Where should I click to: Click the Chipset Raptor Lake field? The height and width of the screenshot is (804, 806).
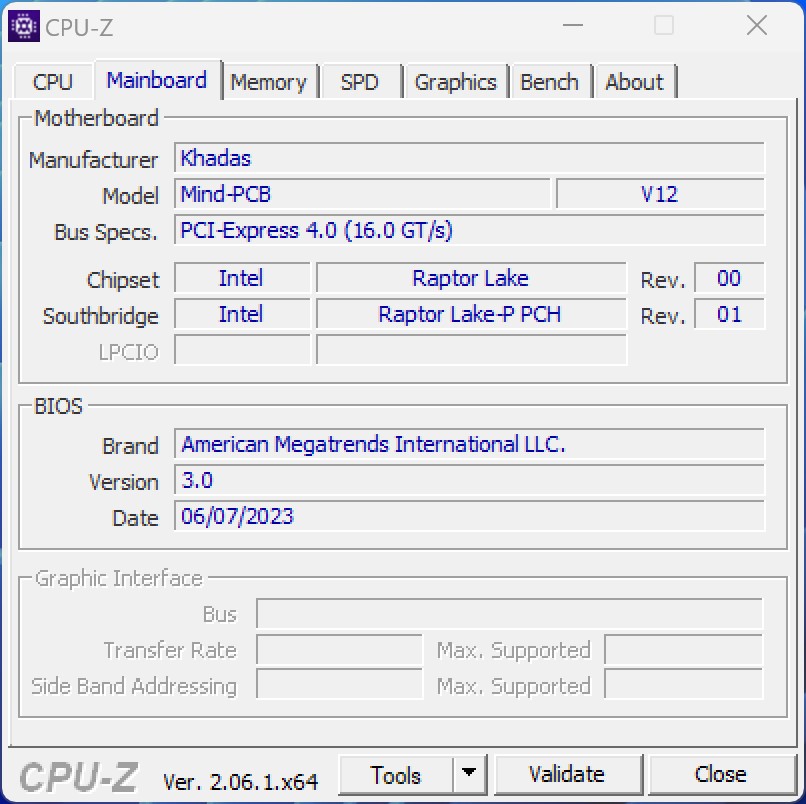point(471,278)
